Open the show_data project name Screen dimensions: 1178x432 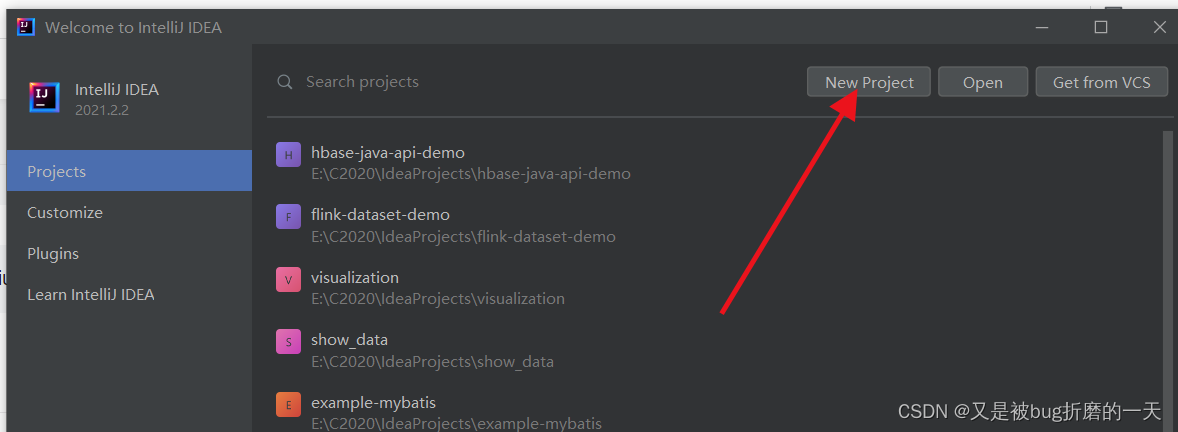(349, 340)
